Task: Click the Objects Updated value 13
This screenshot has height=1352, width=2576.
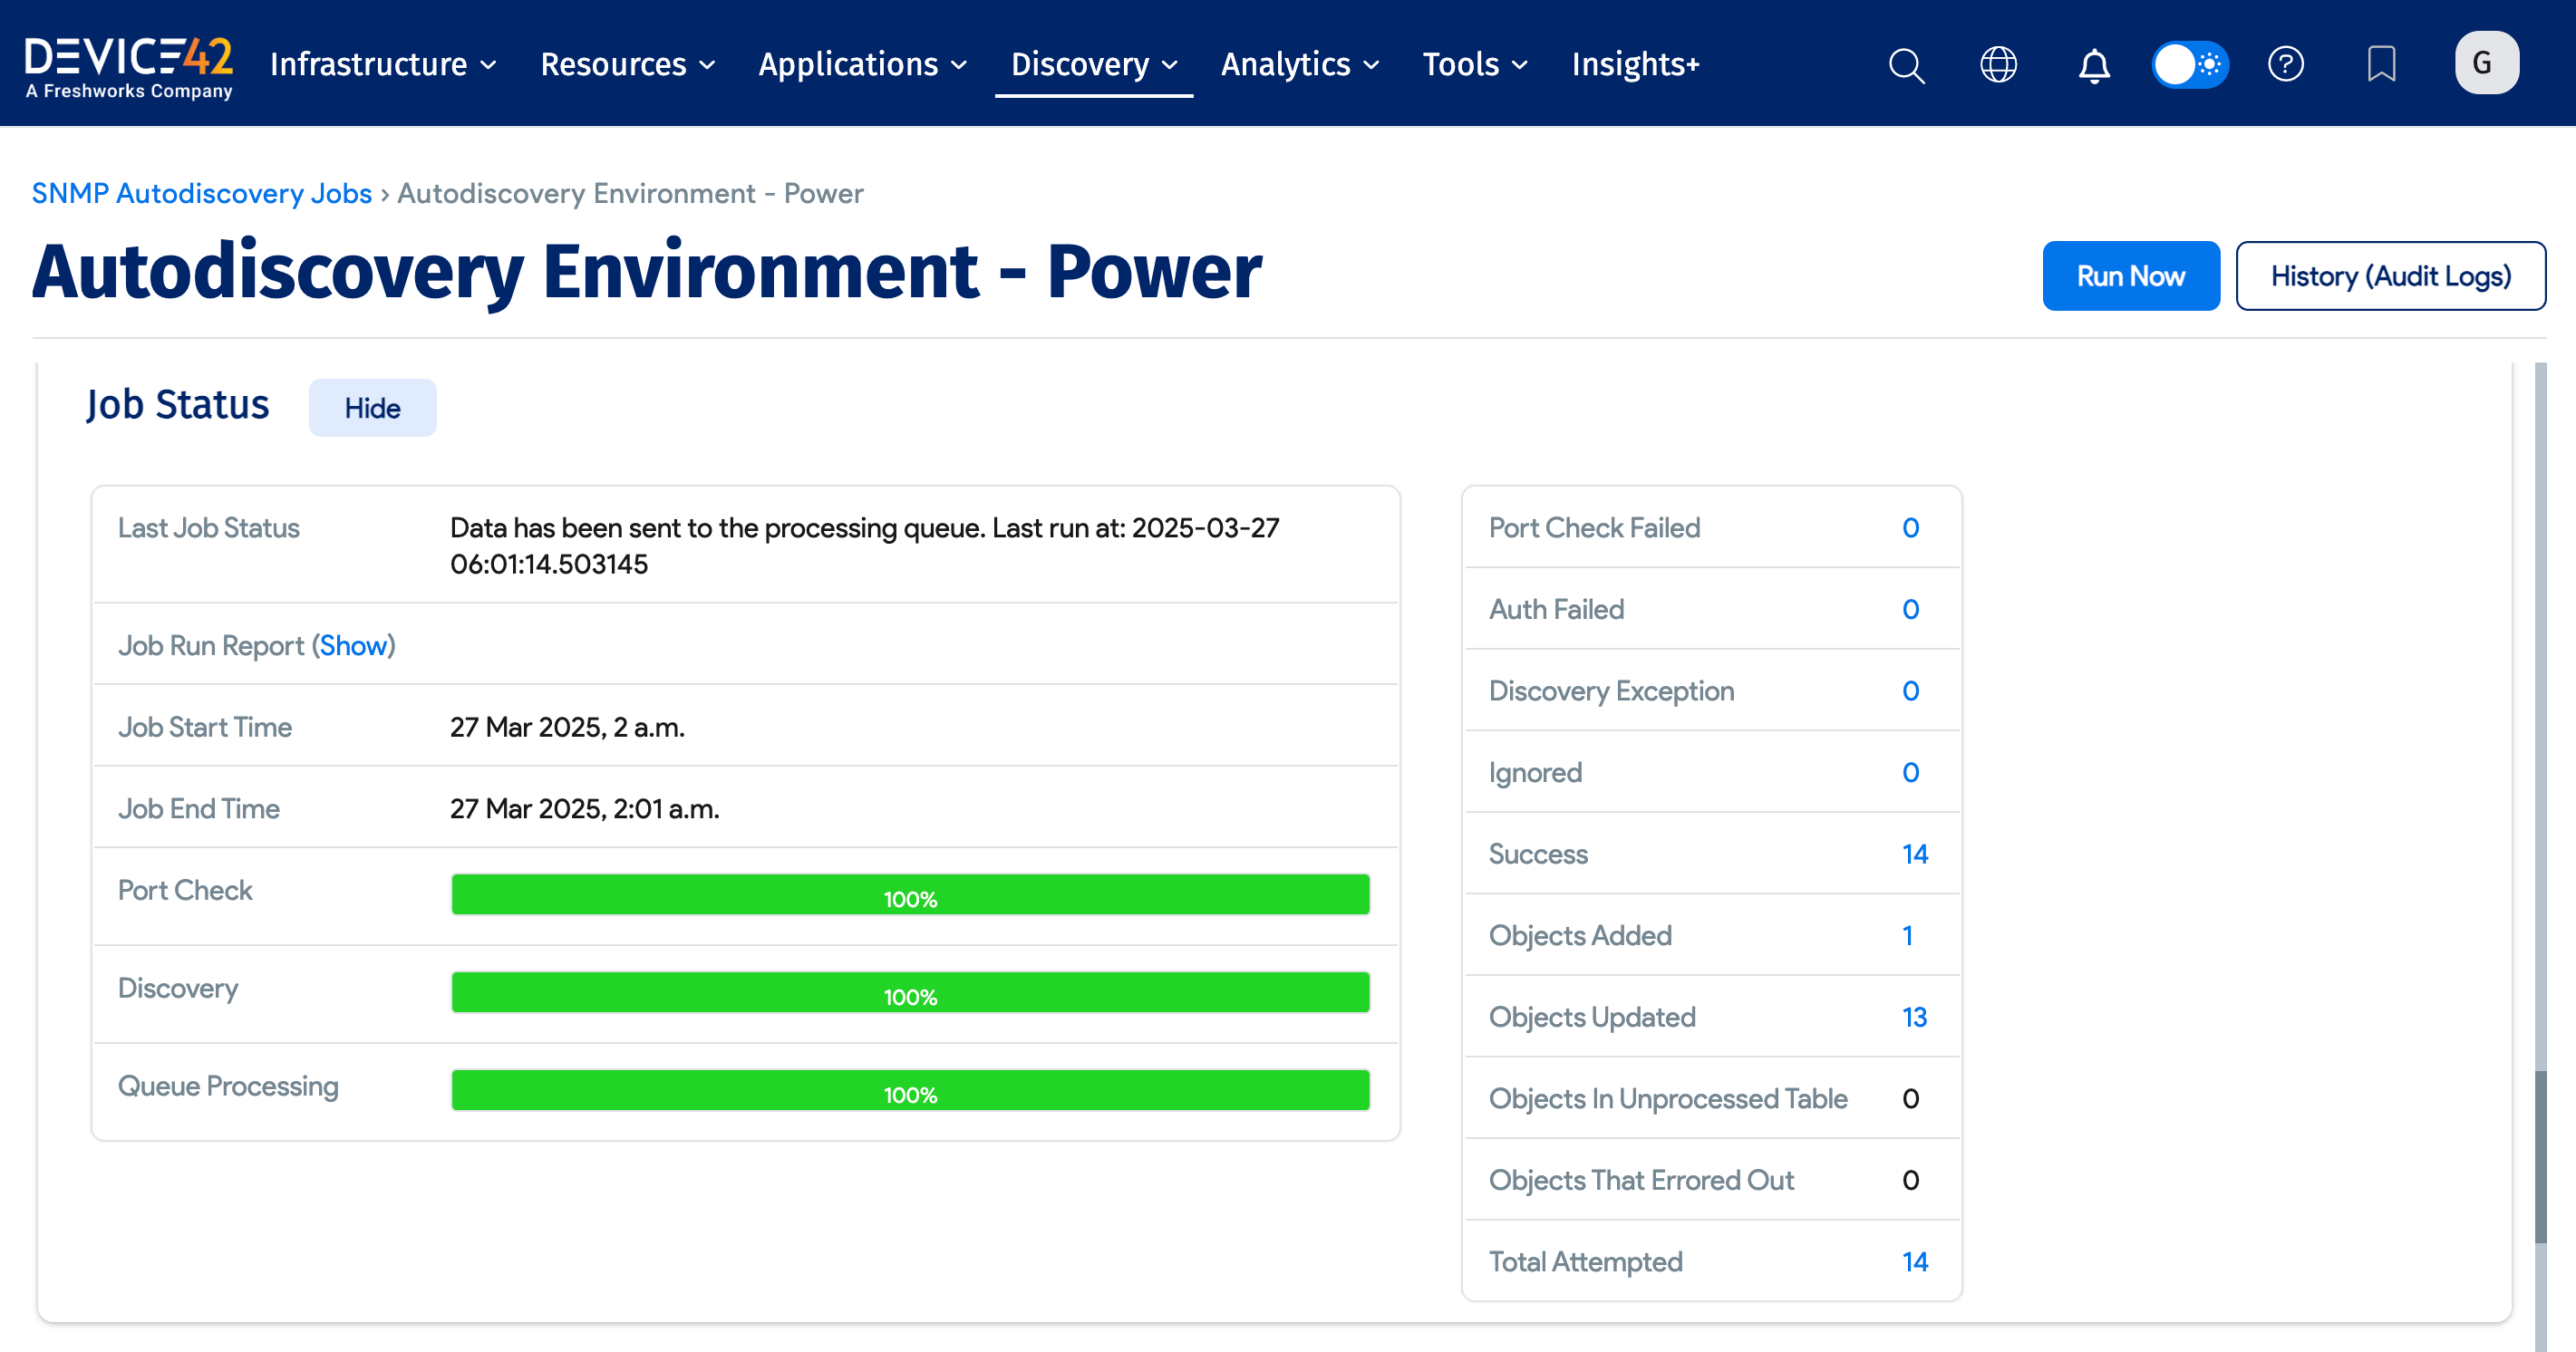Action: click(x=1916, y=1017)
